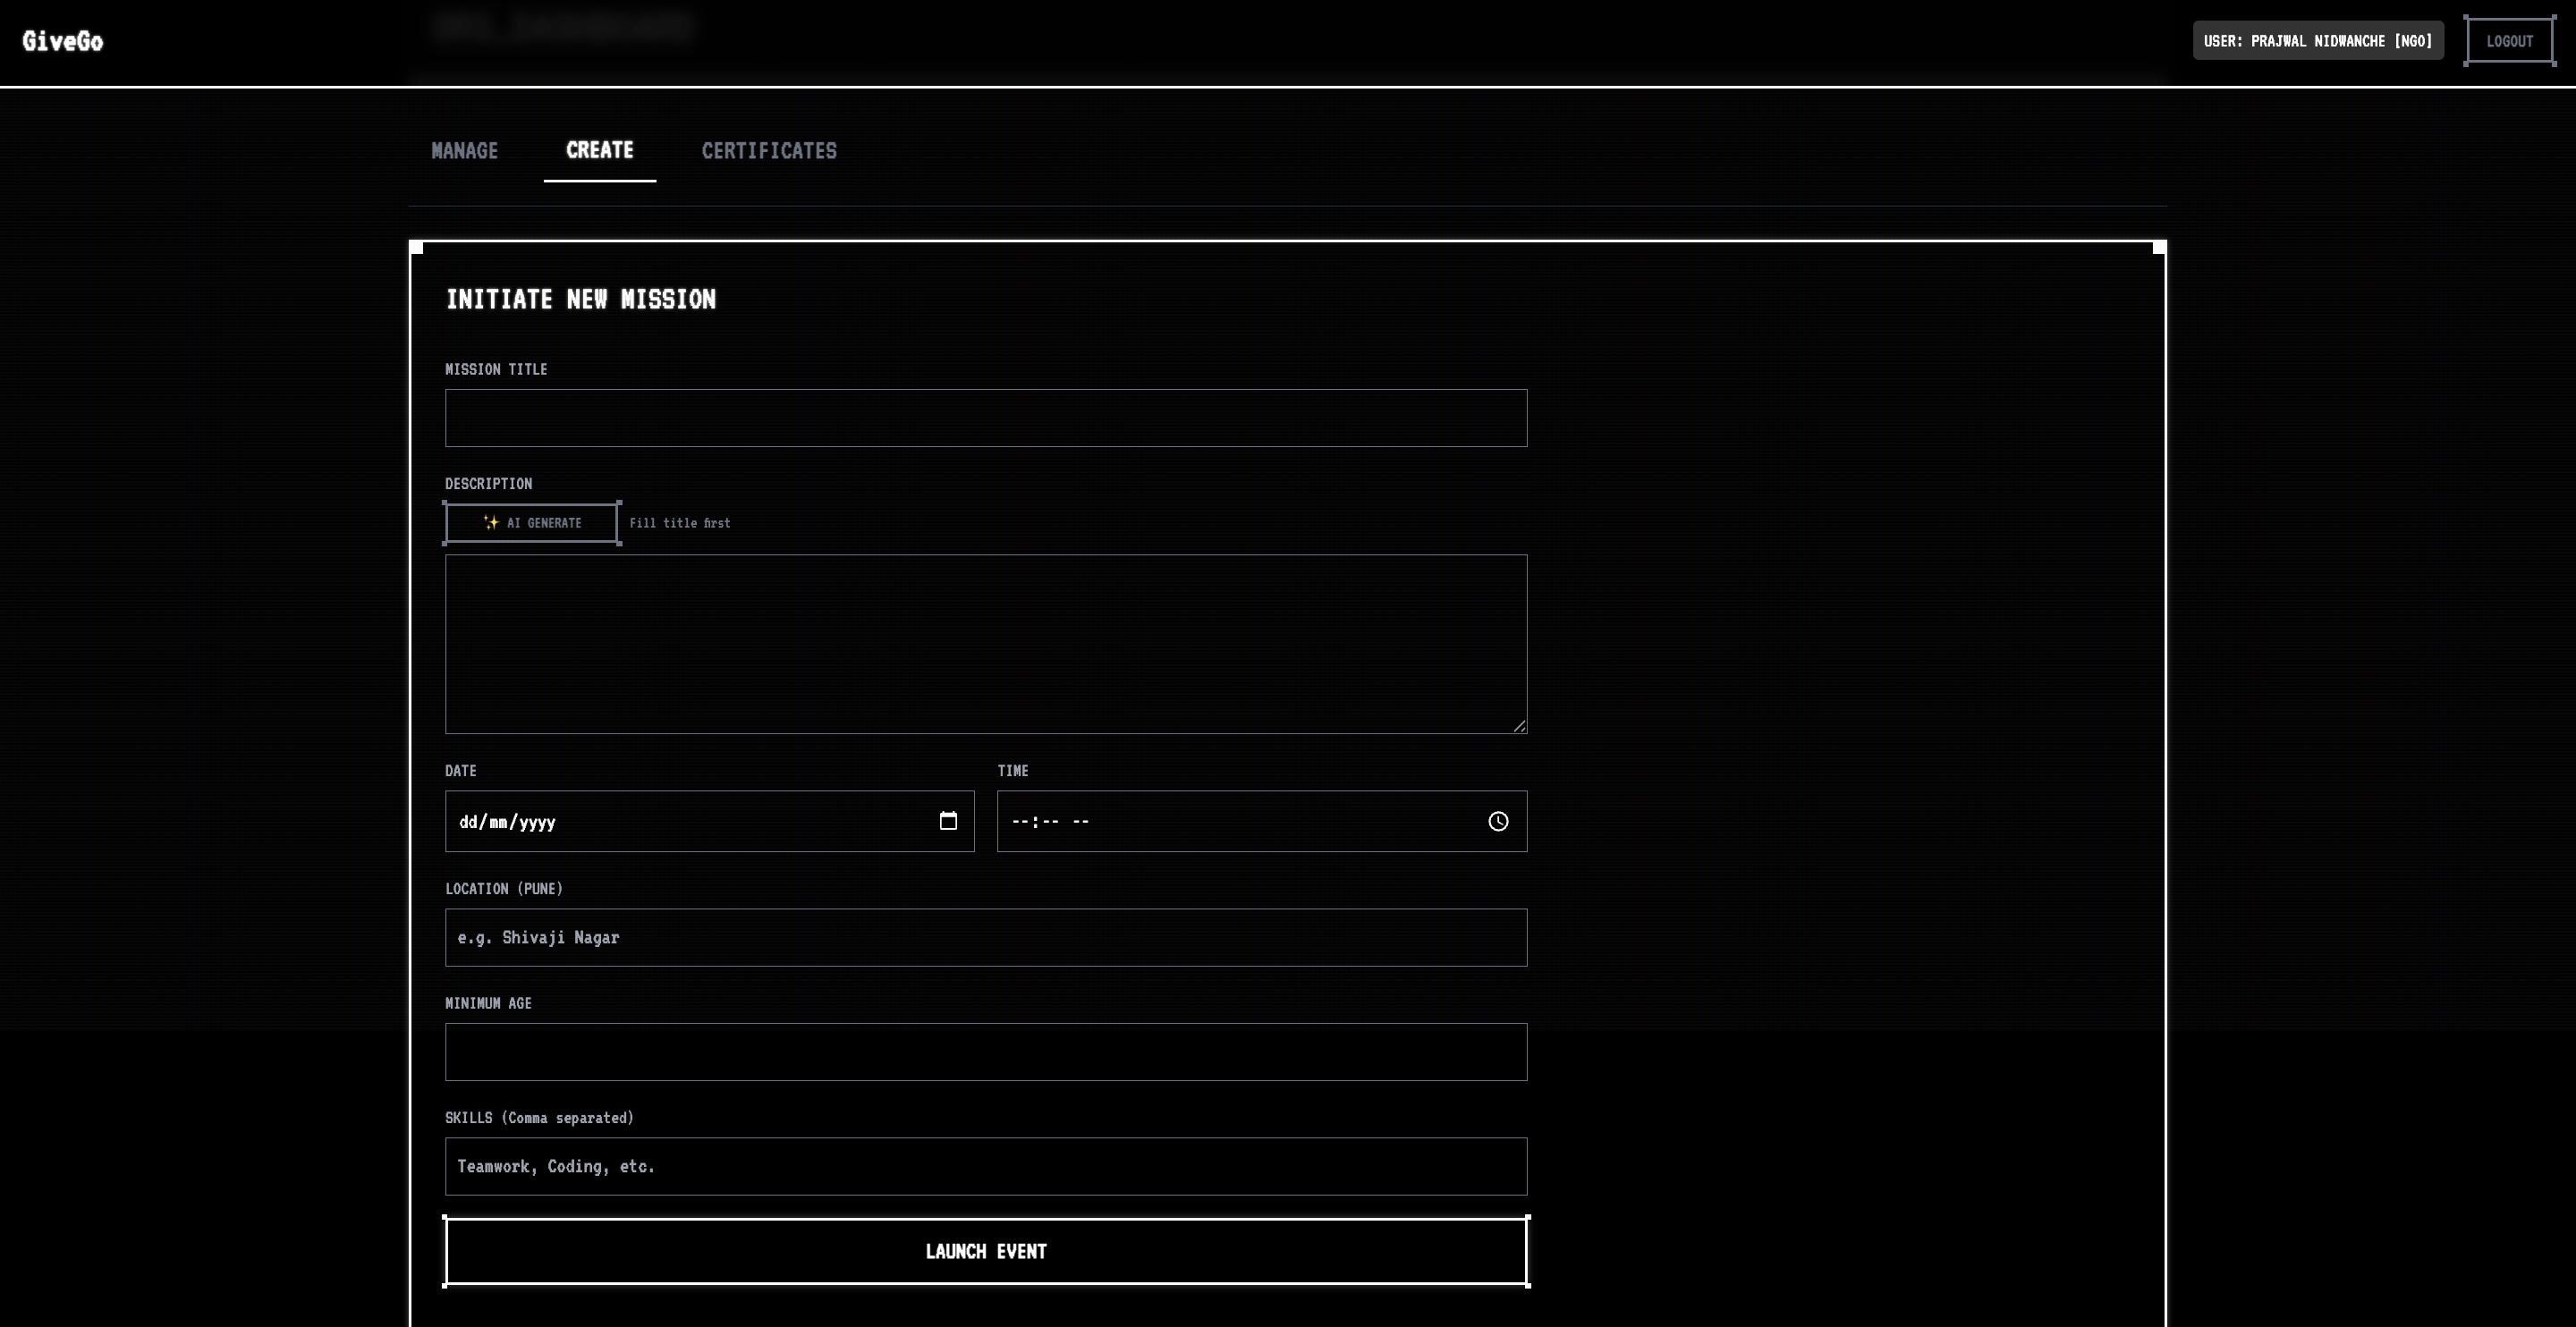Screen dimensions: 2576x1327
Task: Click the 'Fill title first' hint text
Action: click(680, 523)
